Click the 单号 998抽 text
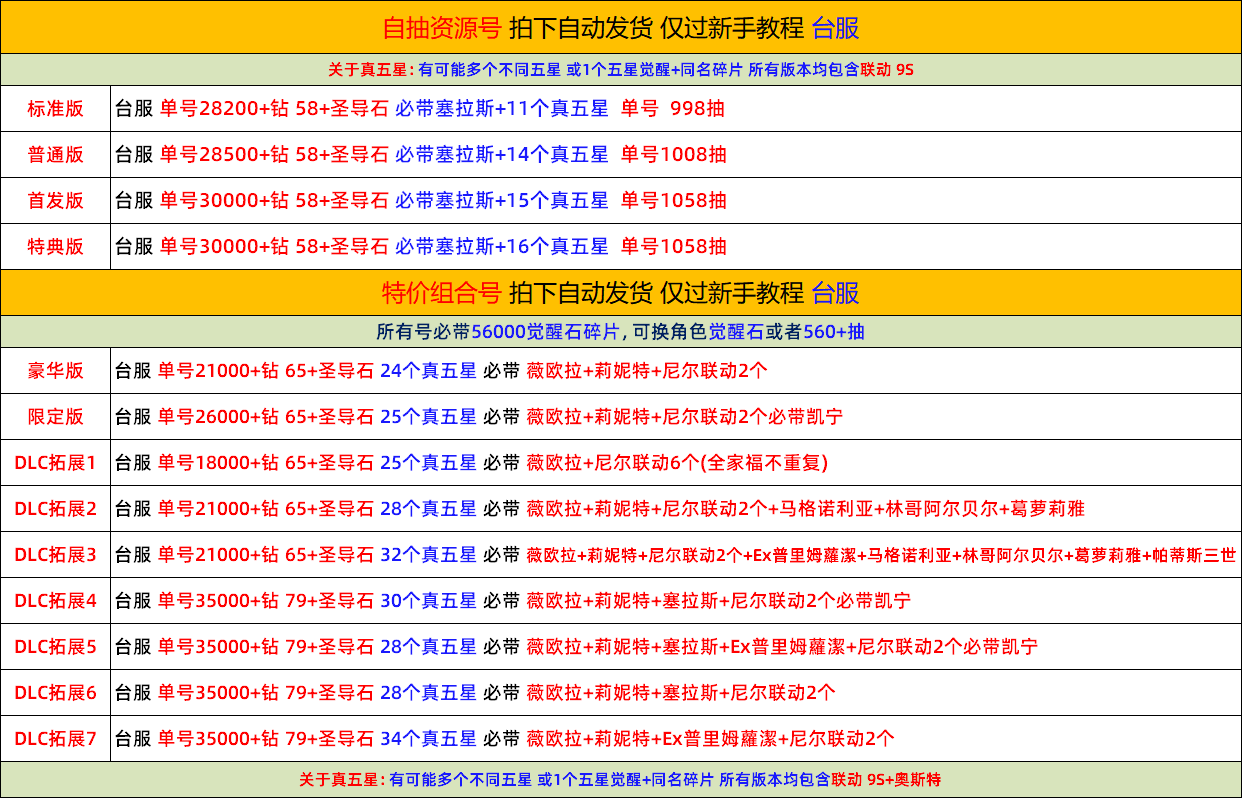 point(672,109)
